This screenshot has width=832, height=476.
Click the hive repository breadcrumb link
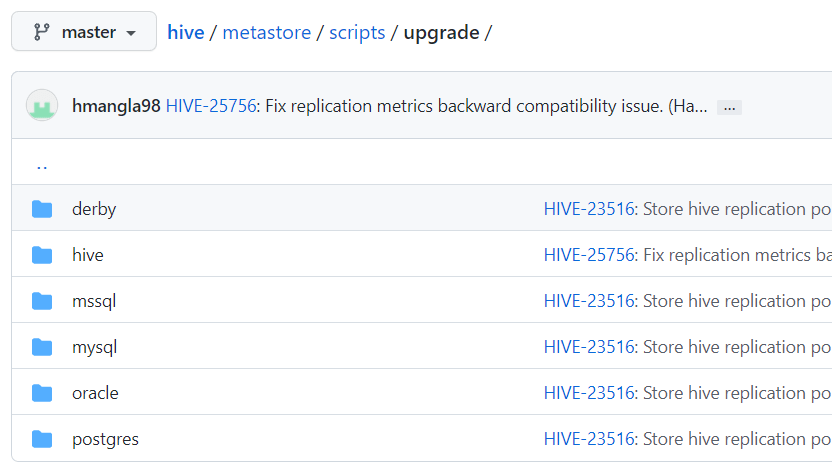(x=185, y=32)
